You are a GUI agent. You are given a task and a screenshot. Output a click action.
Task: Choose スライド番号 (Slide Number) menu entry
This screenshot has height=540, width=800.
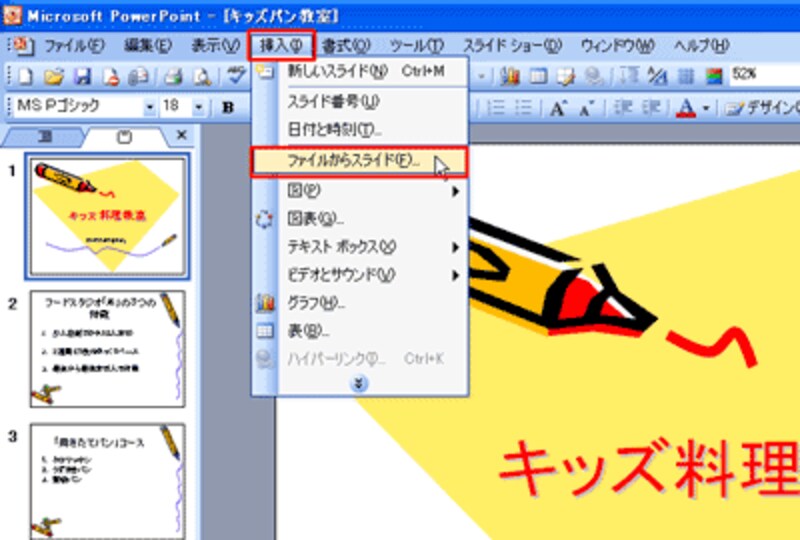[x=360, y=102]
